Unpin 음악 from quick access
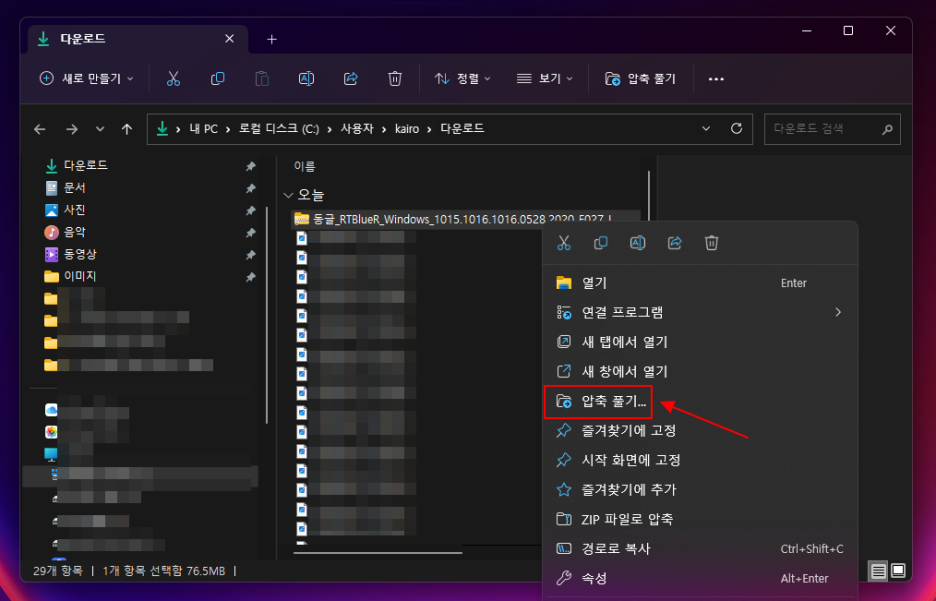 [x=251, y=232]
